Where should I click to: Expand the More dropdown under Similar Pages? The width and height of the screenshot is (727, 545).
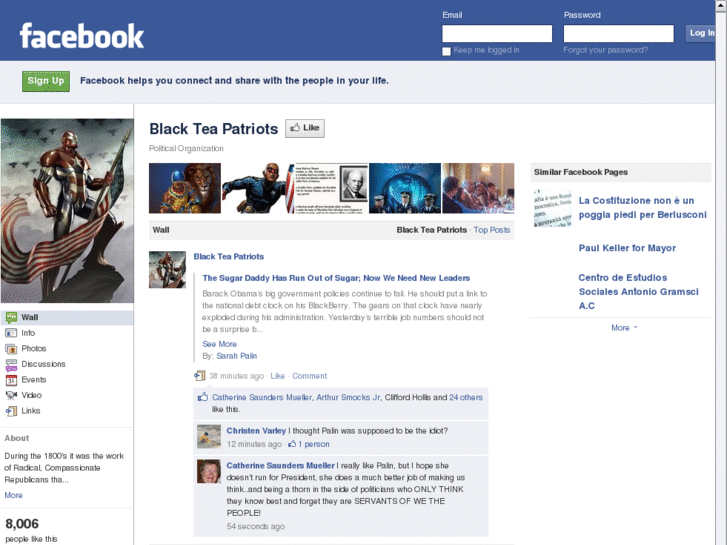(624, 328)
